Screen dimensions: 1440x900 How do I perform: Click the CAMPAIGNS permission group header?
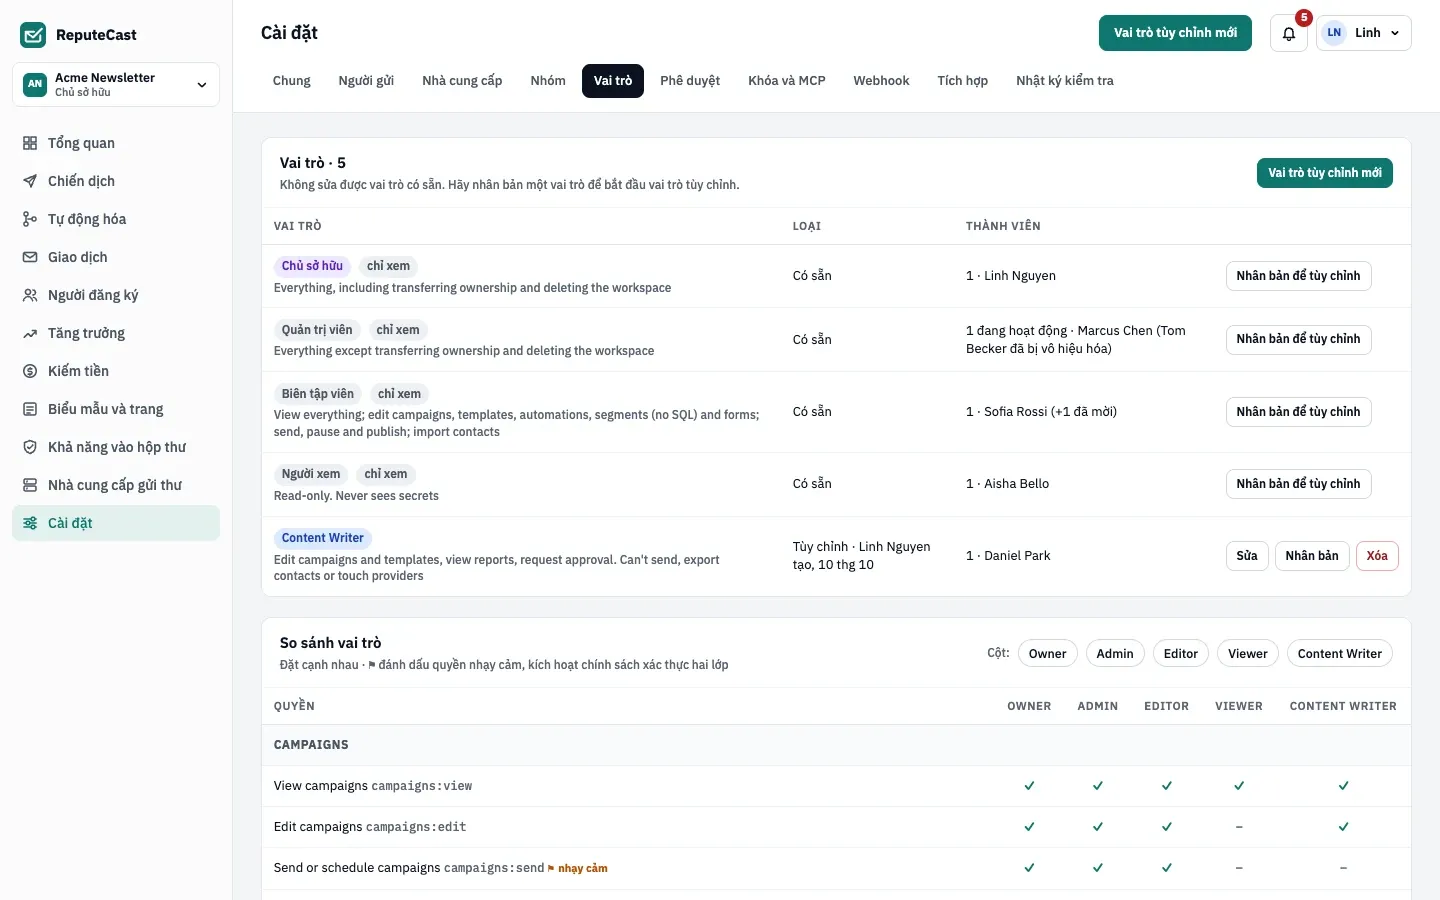[836, 745]
